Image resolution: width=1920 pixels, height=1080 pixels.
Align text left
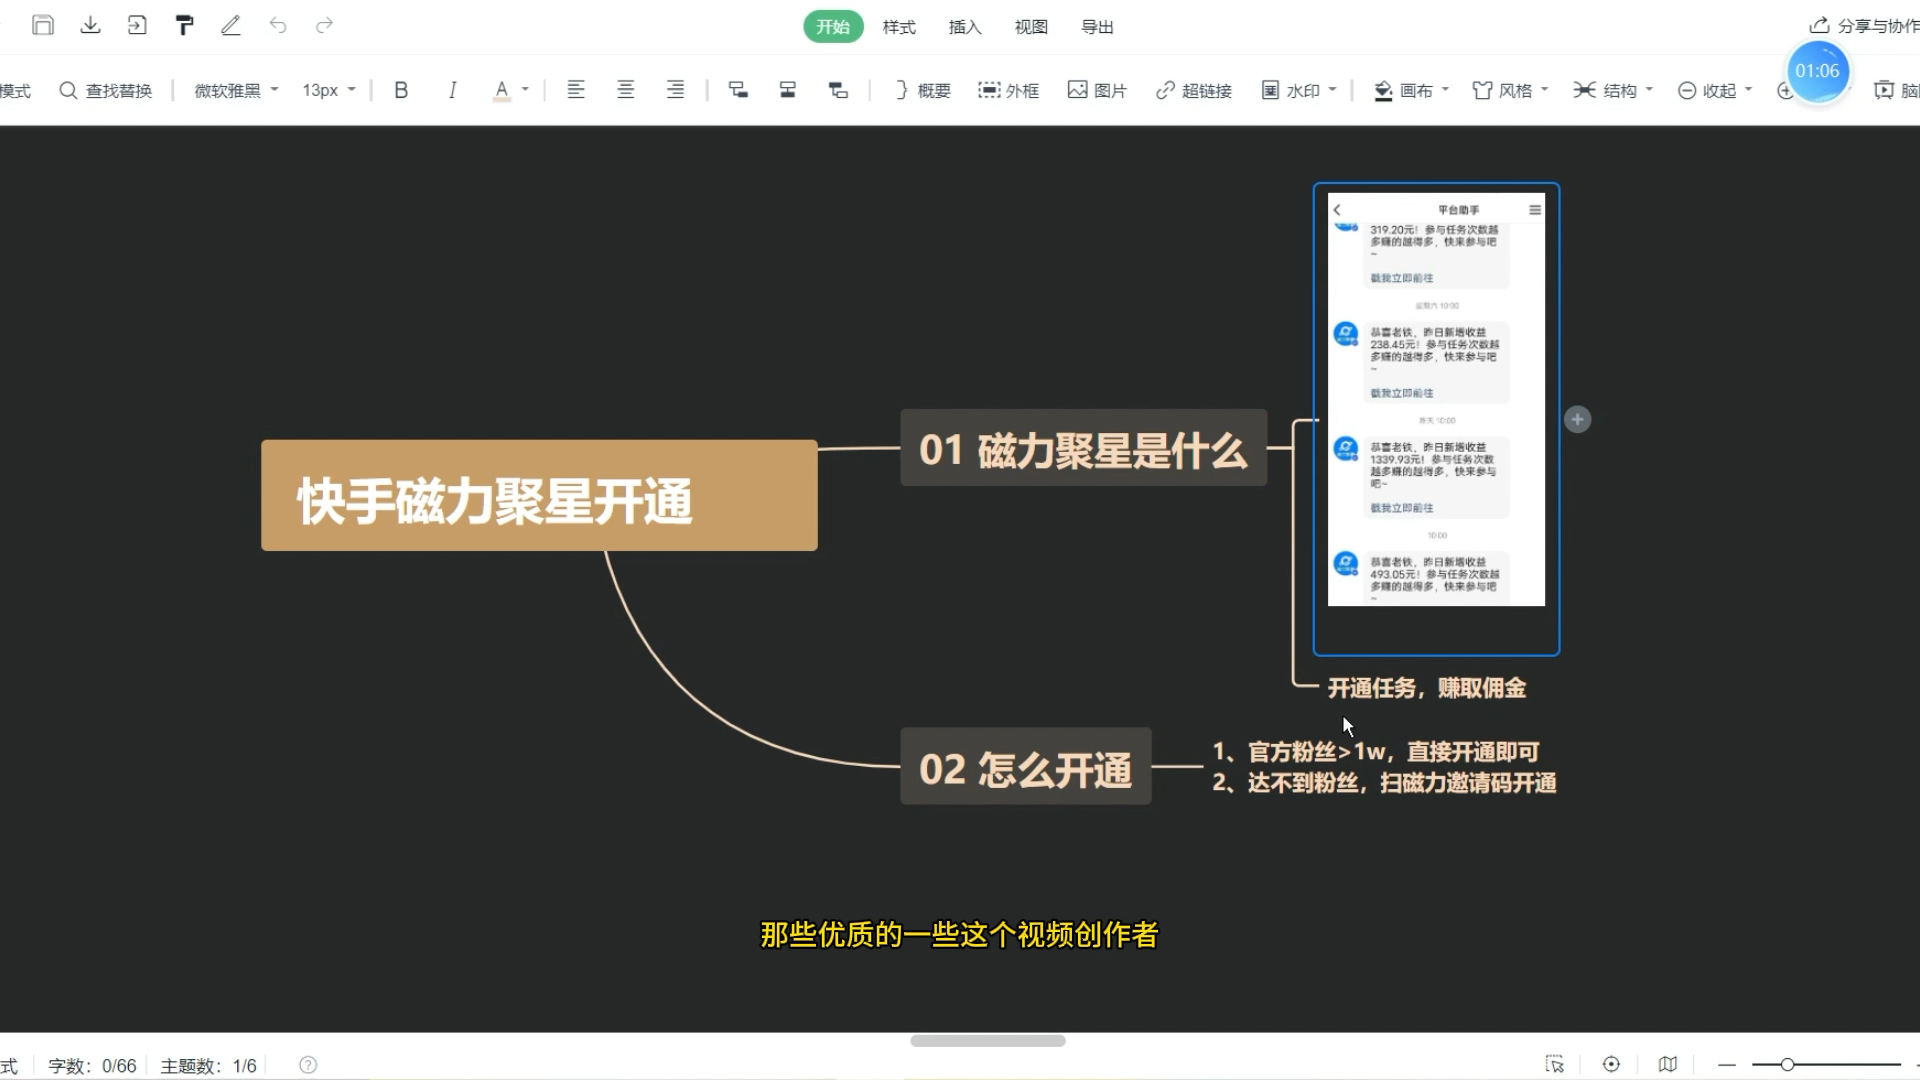[576, 90]
